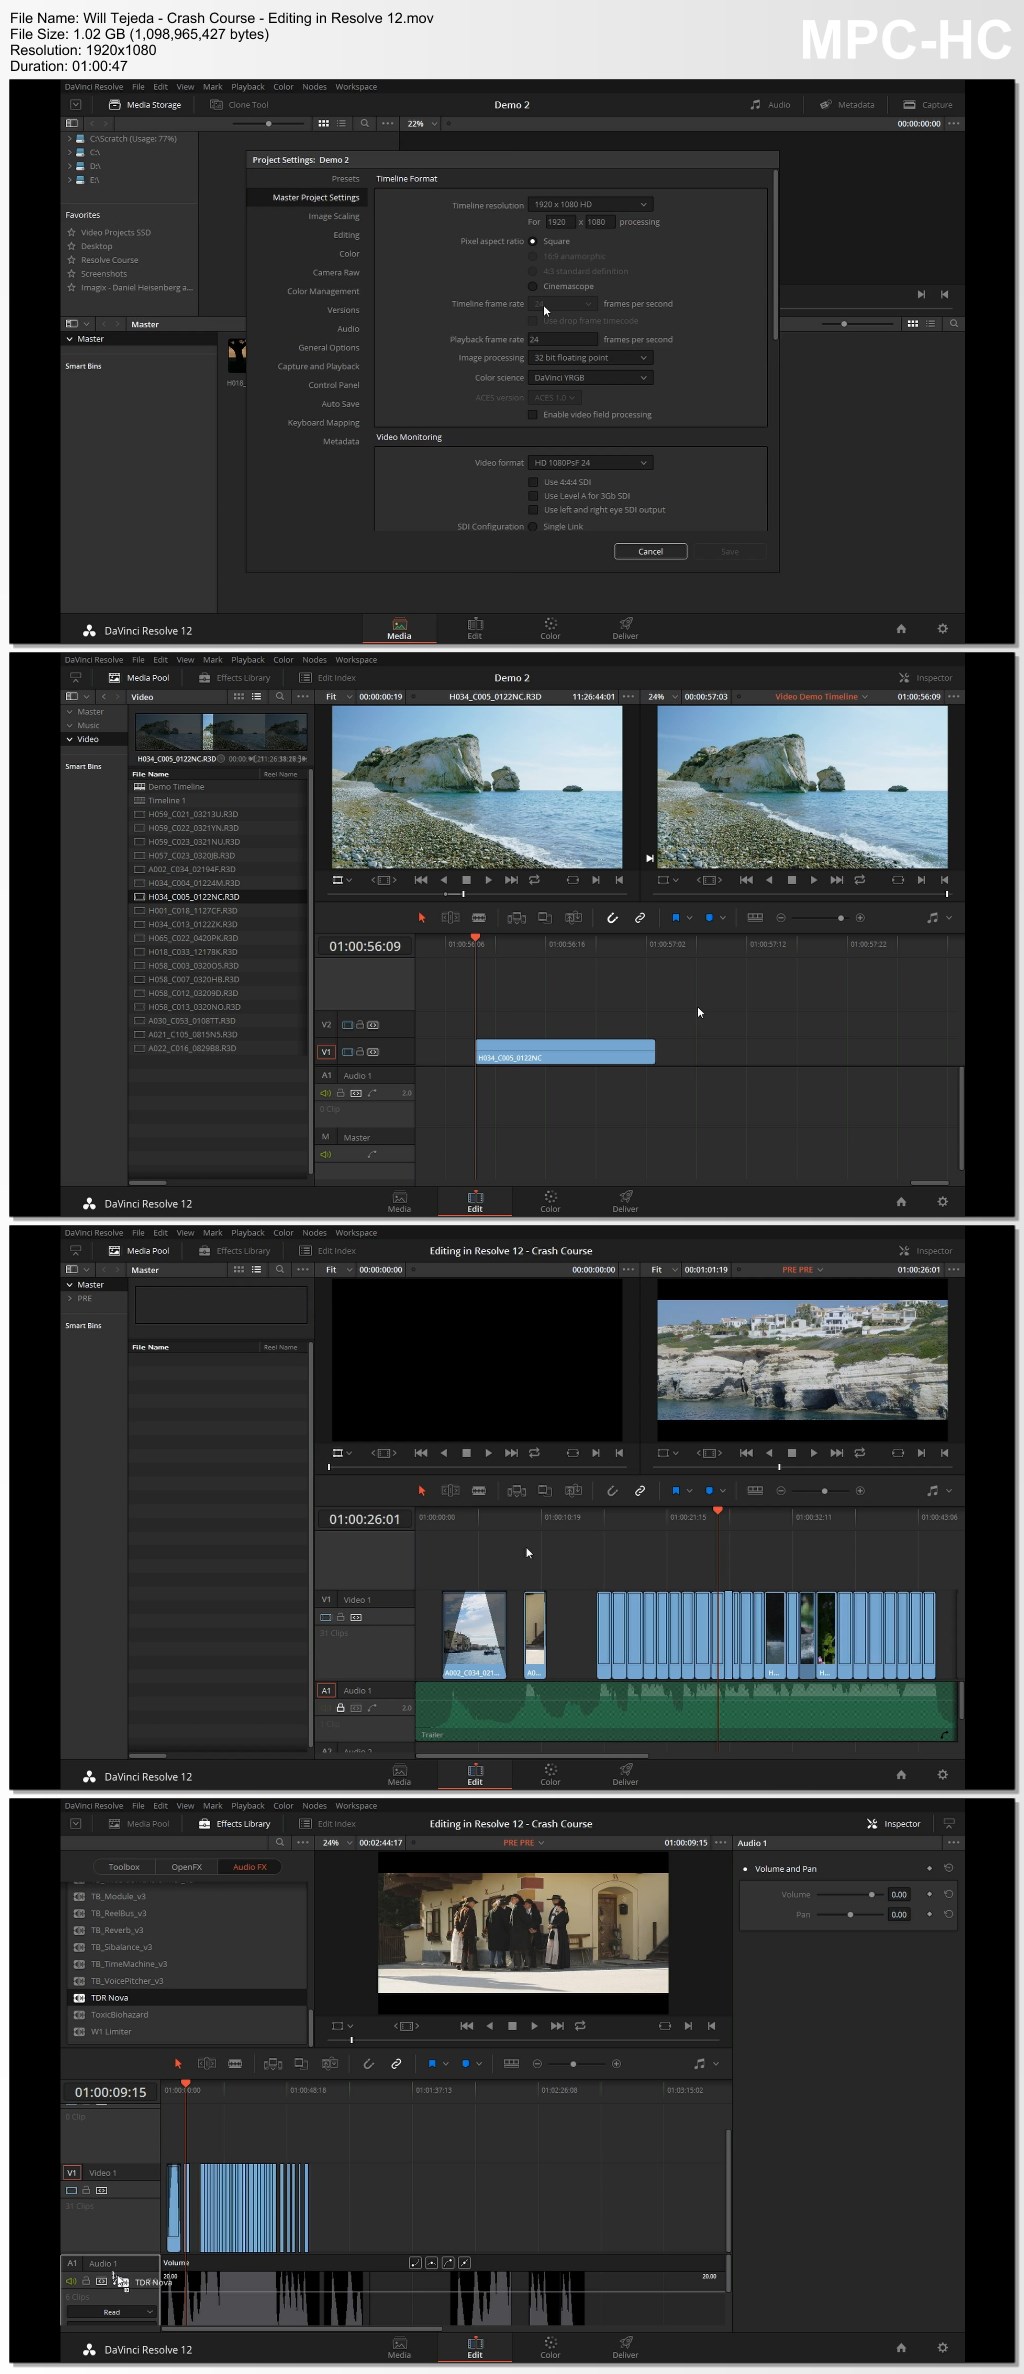Open the Video format HD 1080PsF 24 dropdown
1024x2374 pixels.
click(591, 463)
